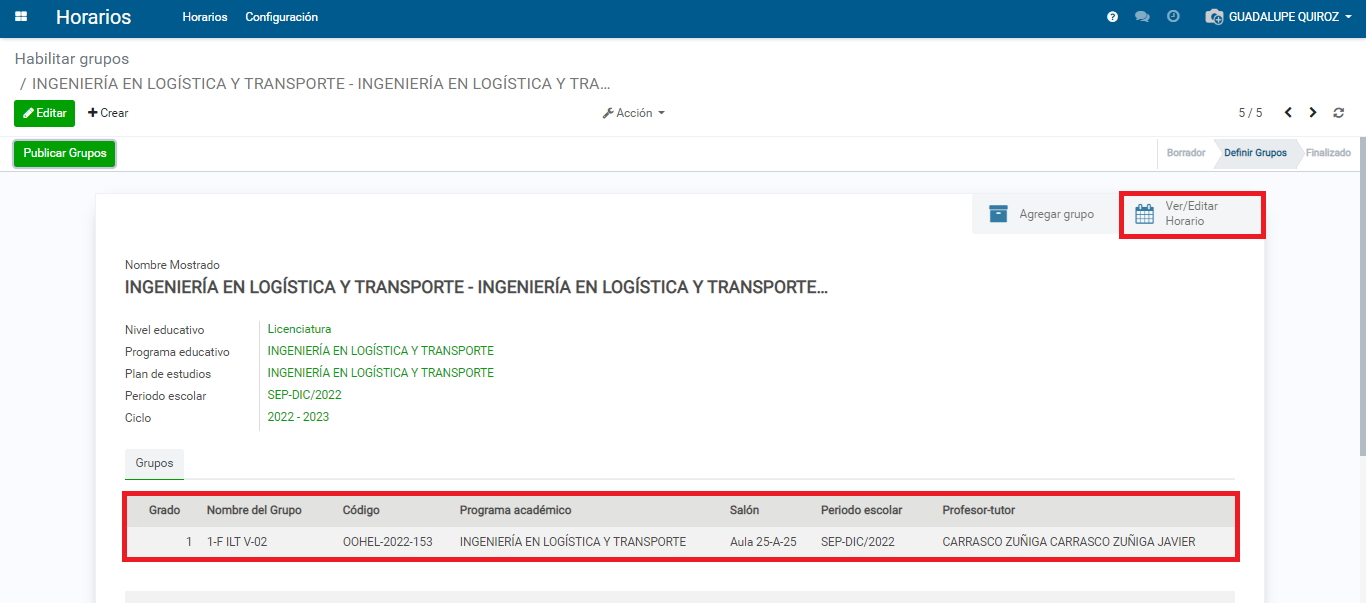Screen dimensions: 1366x603
Task: Open the Horarios menu item
Action: pyautogui.click(x=204, y=17)
